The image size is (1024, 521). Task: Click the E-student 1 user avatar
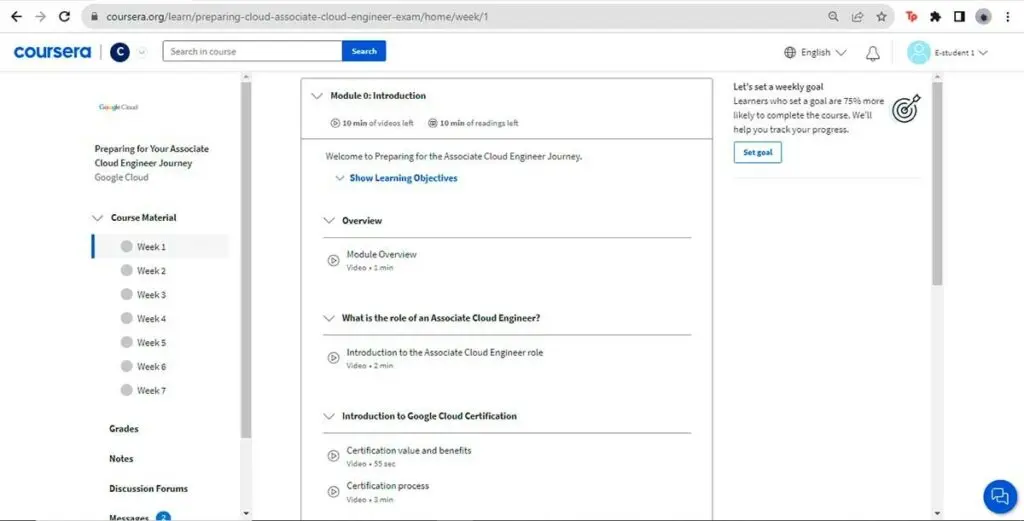tap(918, 52)
